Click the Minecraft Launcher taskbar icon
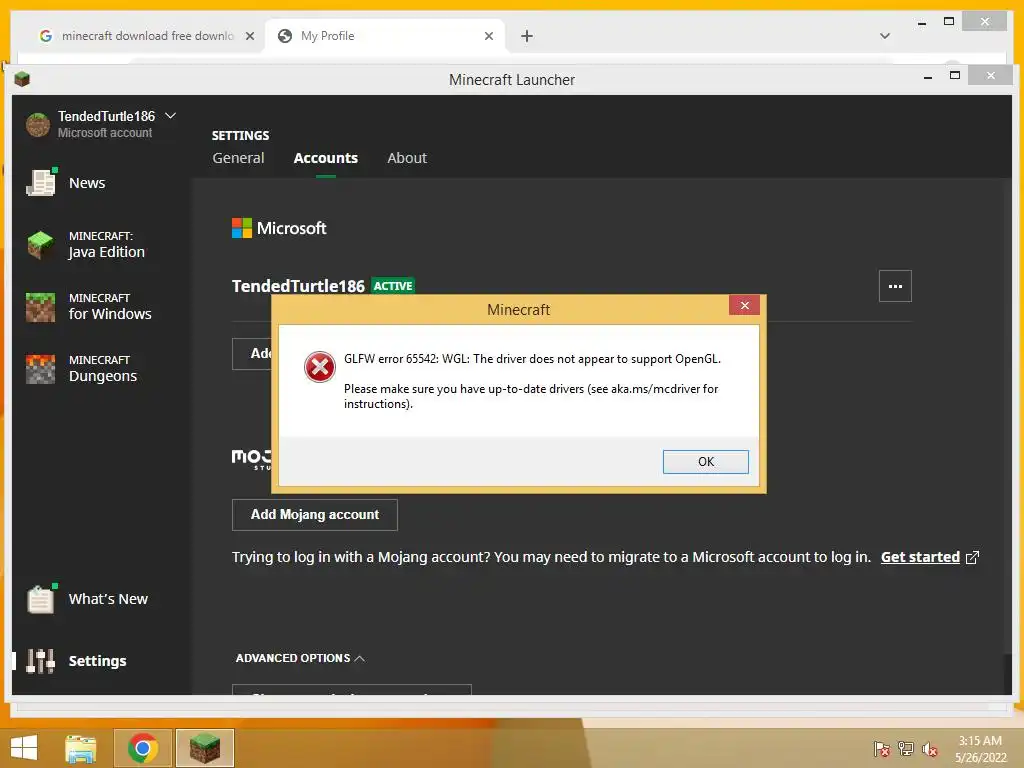The height and width of the screenshot is (768, 1024). click(204, 748)
